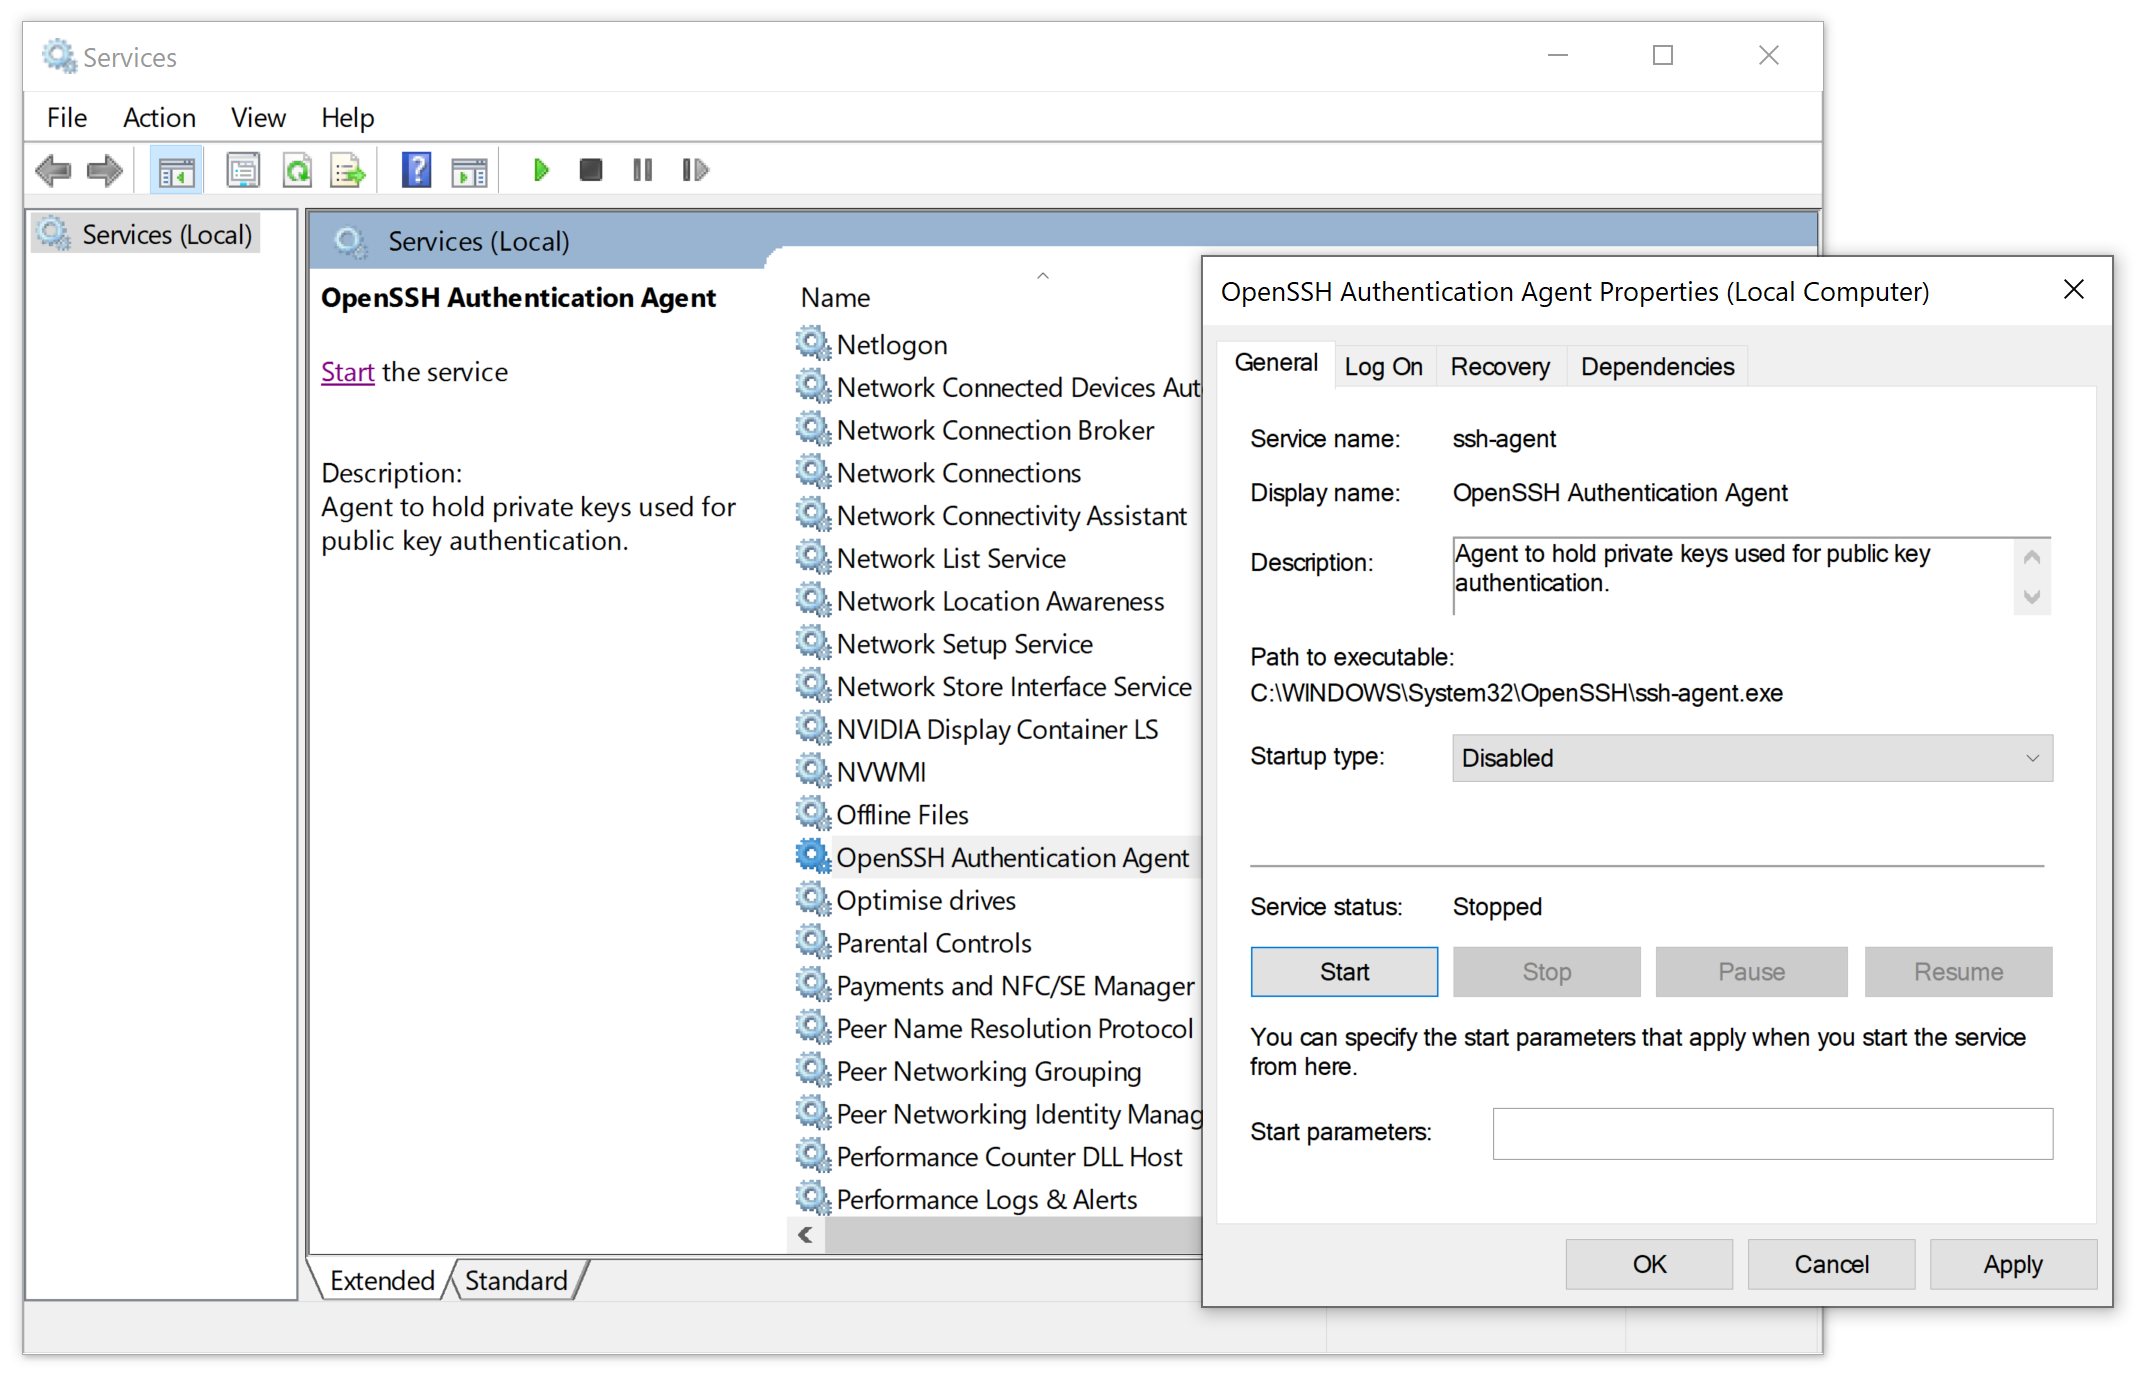Viewport: 2140px width, 1375px height.
Task: Open the Action menu
Action: 159,118
